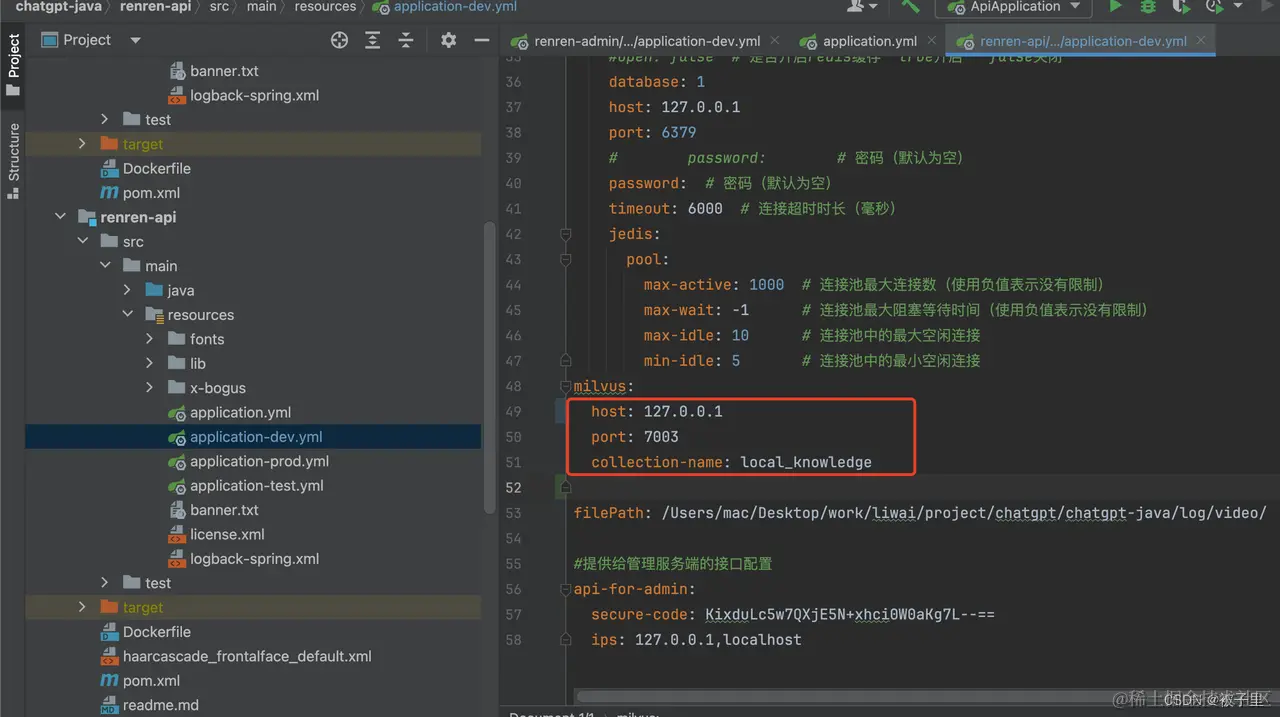Close the renren-admin application-dev.yml tab
Viewport: 1280px width, 717px height.
(776, 41)
